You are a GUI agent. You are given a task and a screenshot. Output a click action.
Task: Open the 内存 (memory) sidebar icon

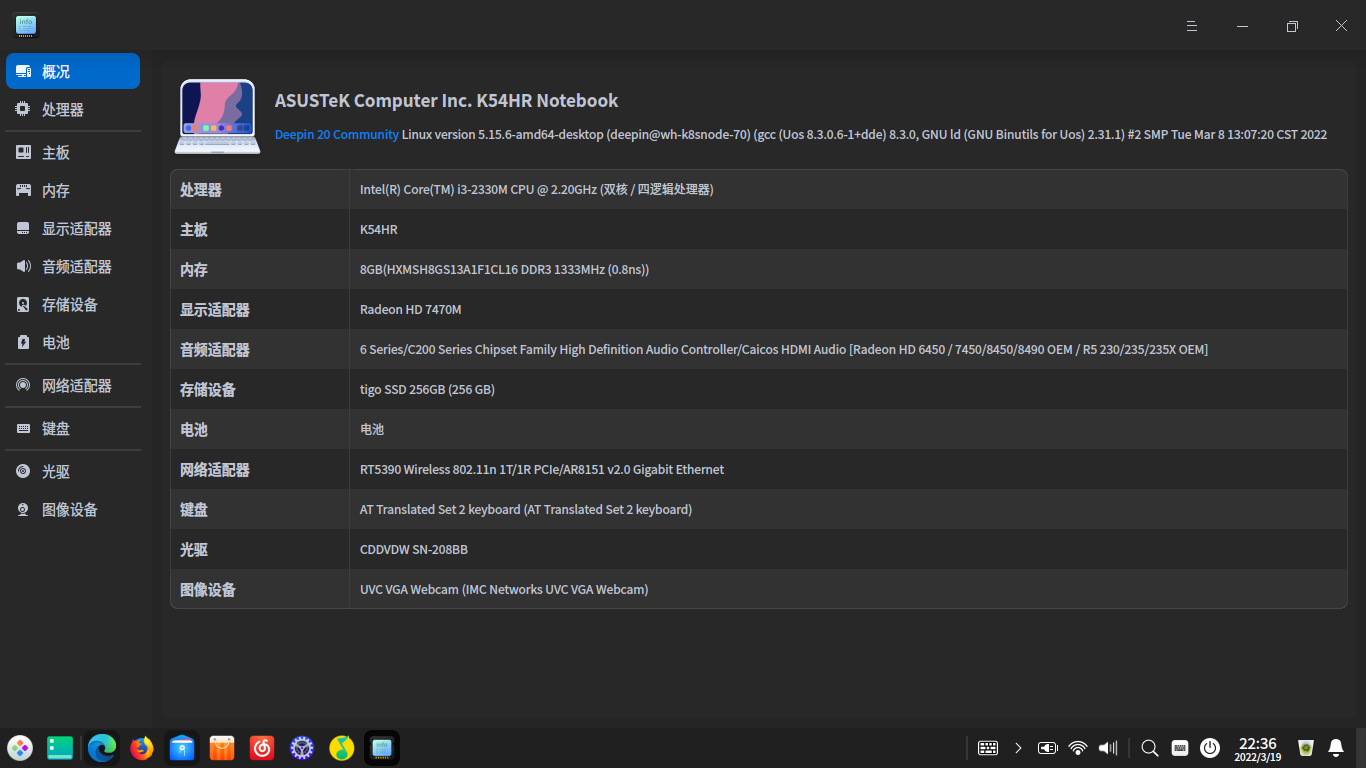point(23,191)
